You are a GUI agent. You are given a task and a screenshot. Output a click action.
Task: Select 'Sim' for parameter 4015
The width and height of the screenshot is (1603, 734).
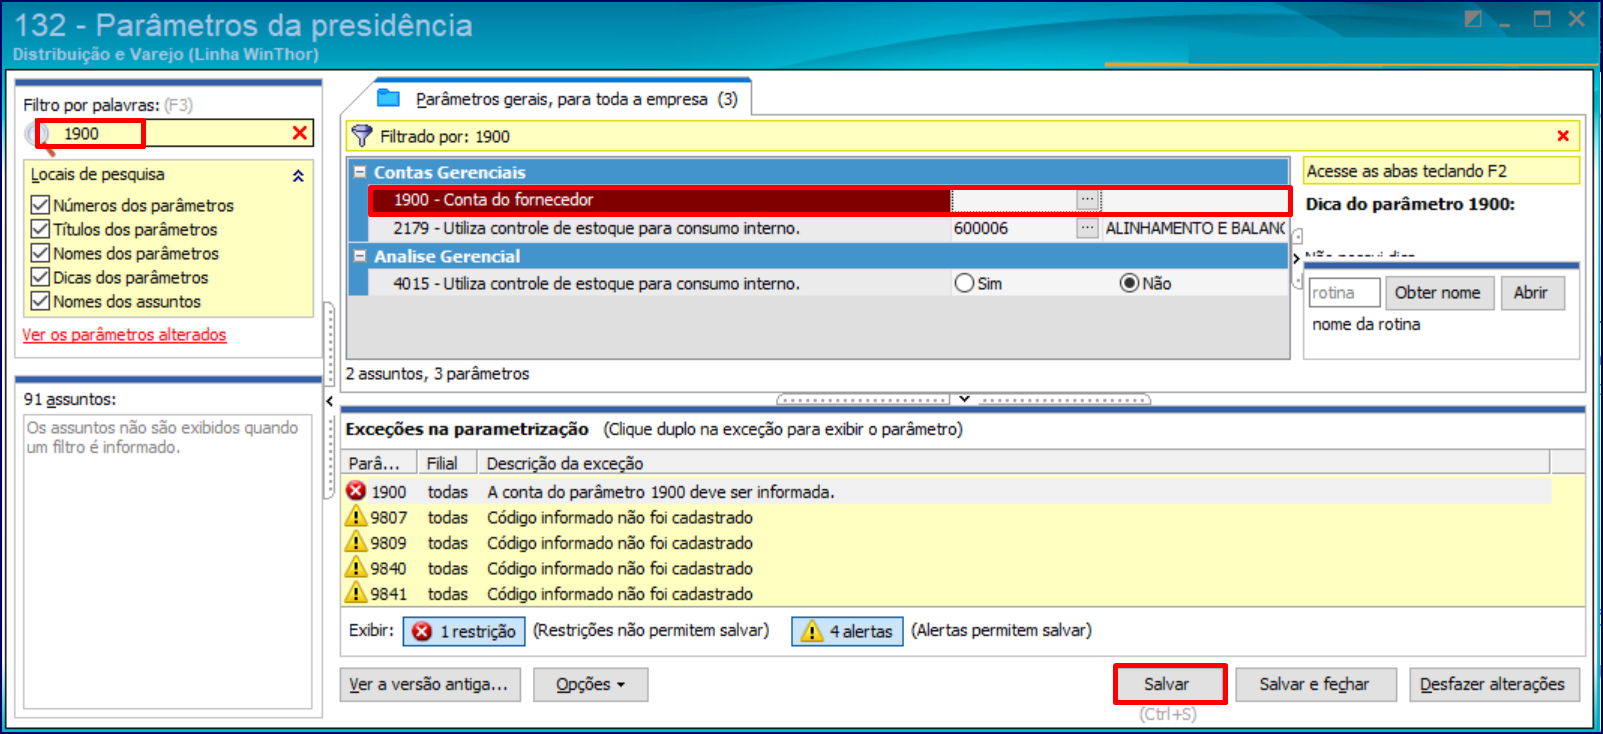point(964,283)
